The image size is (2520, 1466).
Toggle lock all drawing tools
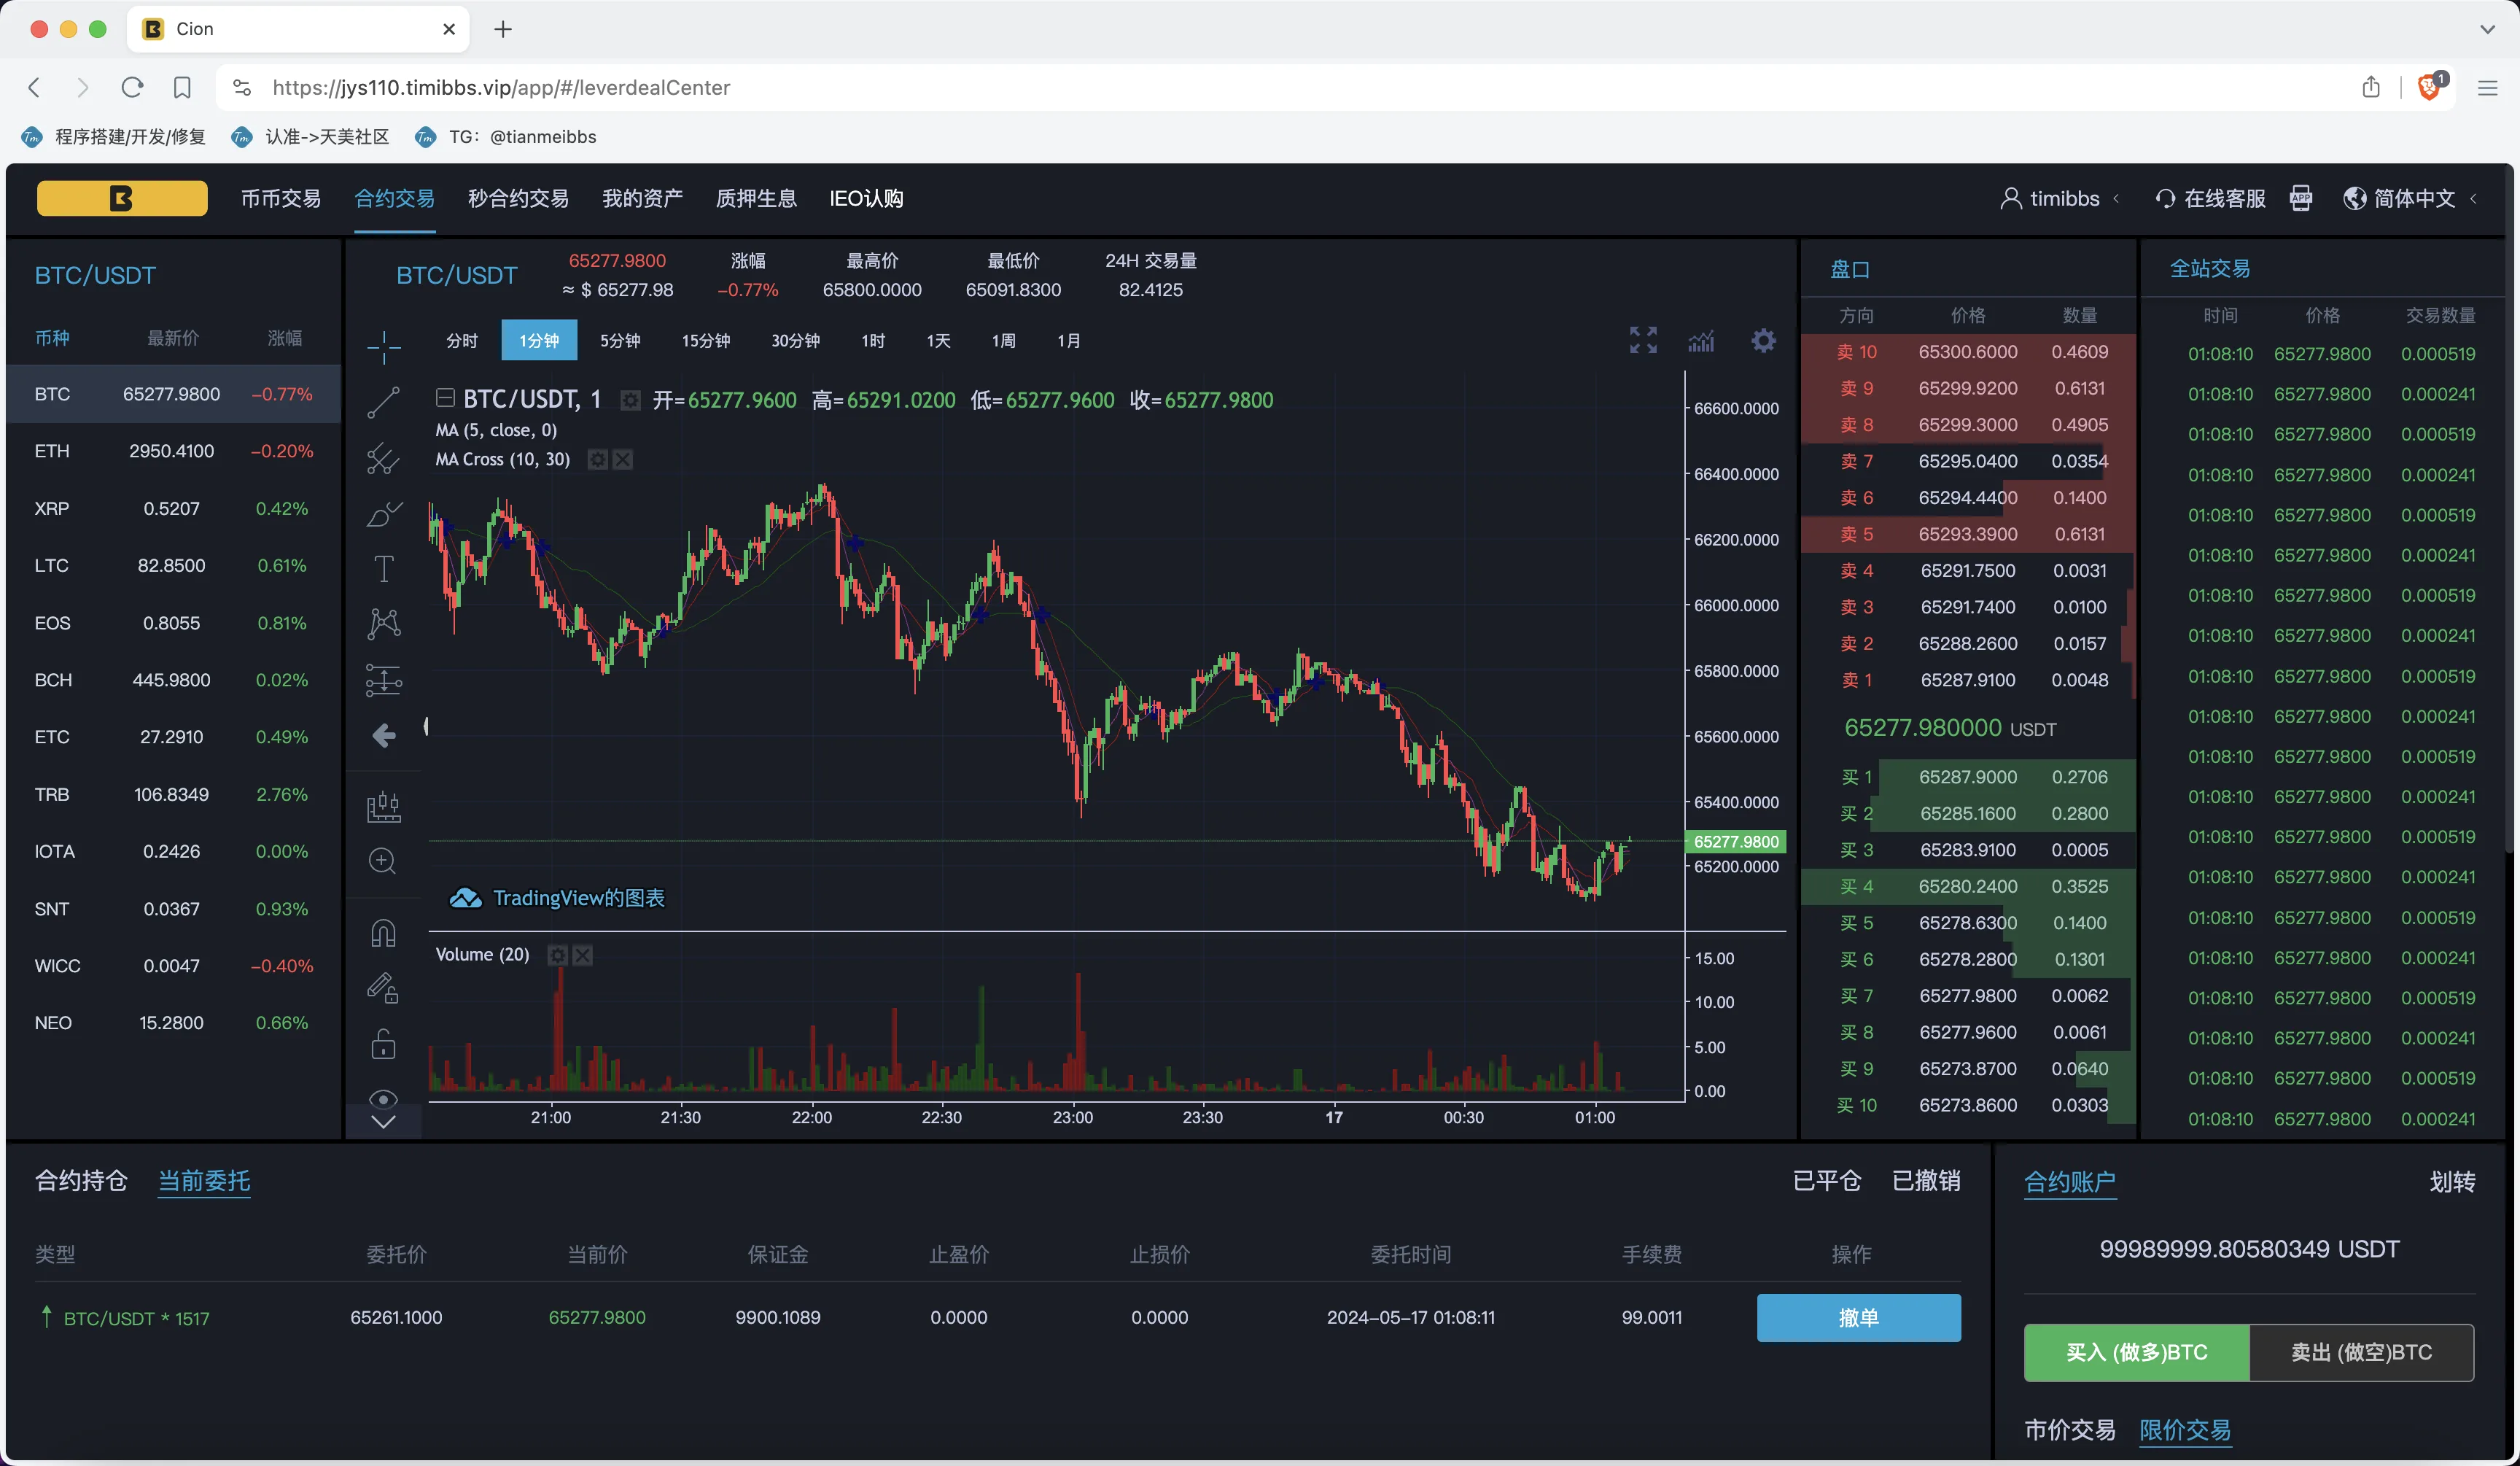click(383, 1044)
